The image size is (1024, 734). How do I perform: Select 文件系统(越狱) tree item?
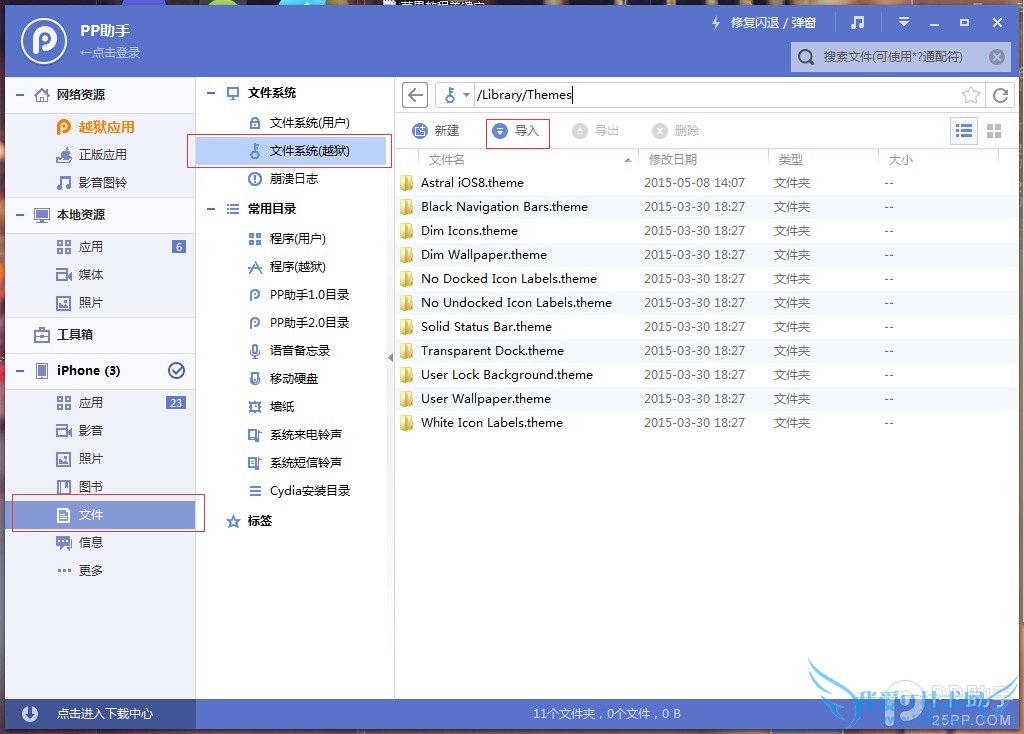(x=291, y=151)
